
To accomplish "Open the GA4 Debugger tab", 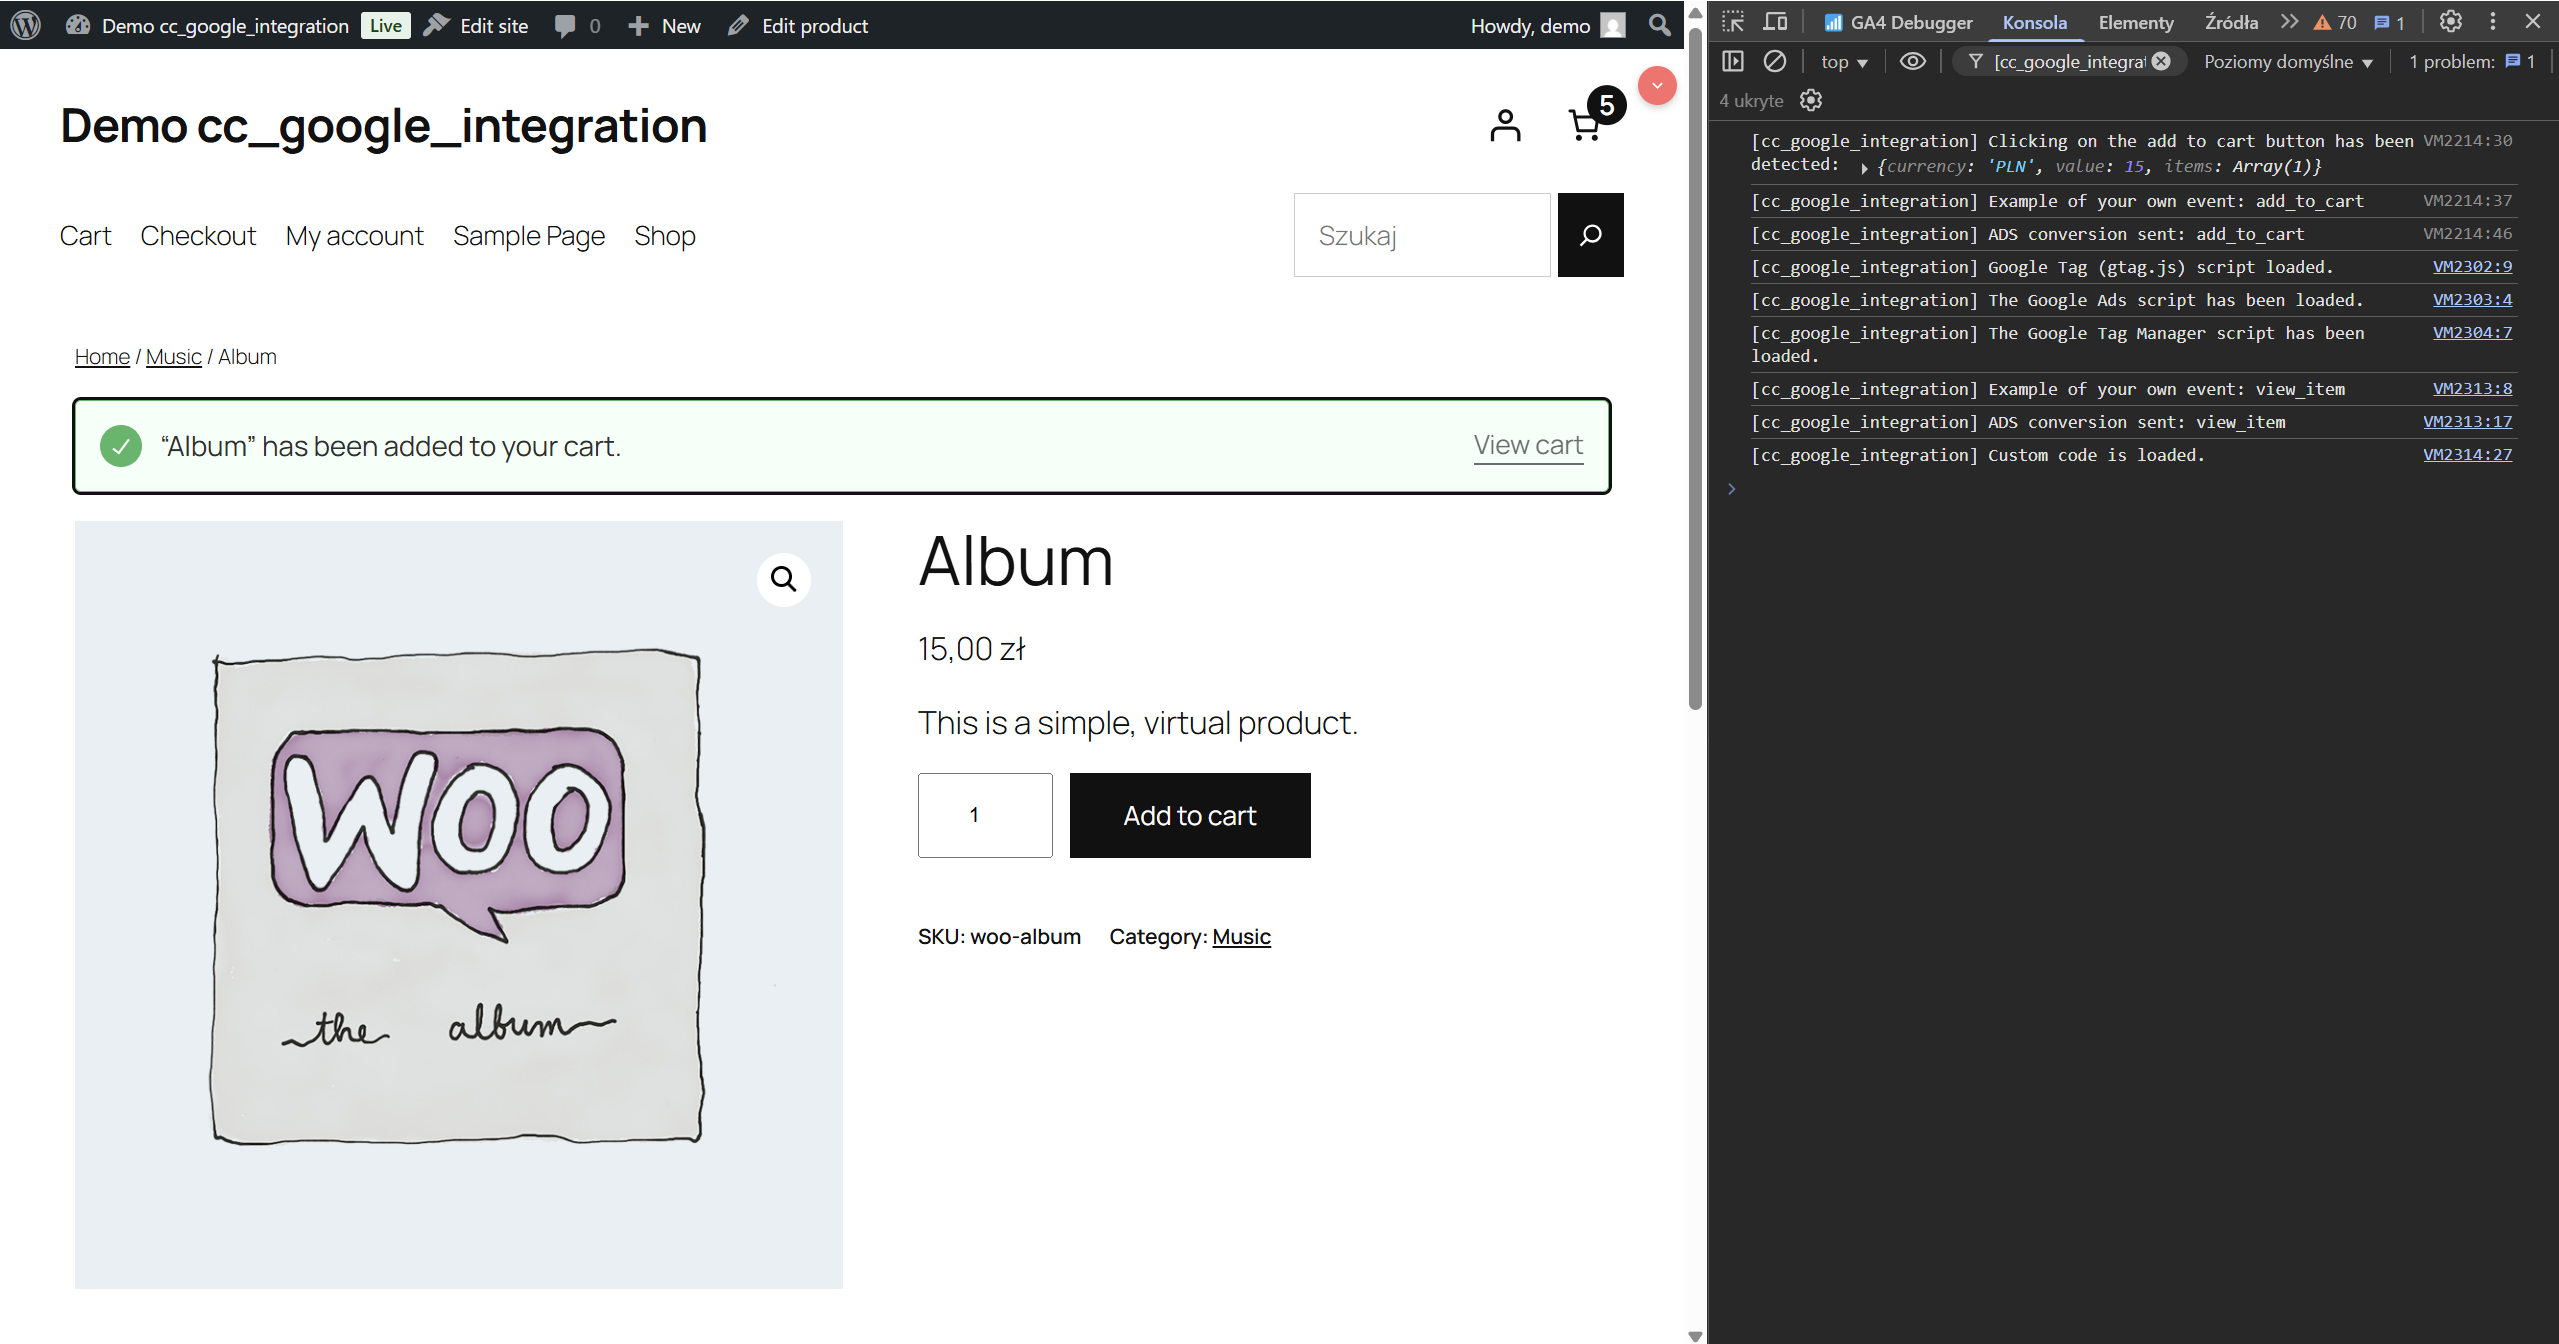I will 1898,23.
